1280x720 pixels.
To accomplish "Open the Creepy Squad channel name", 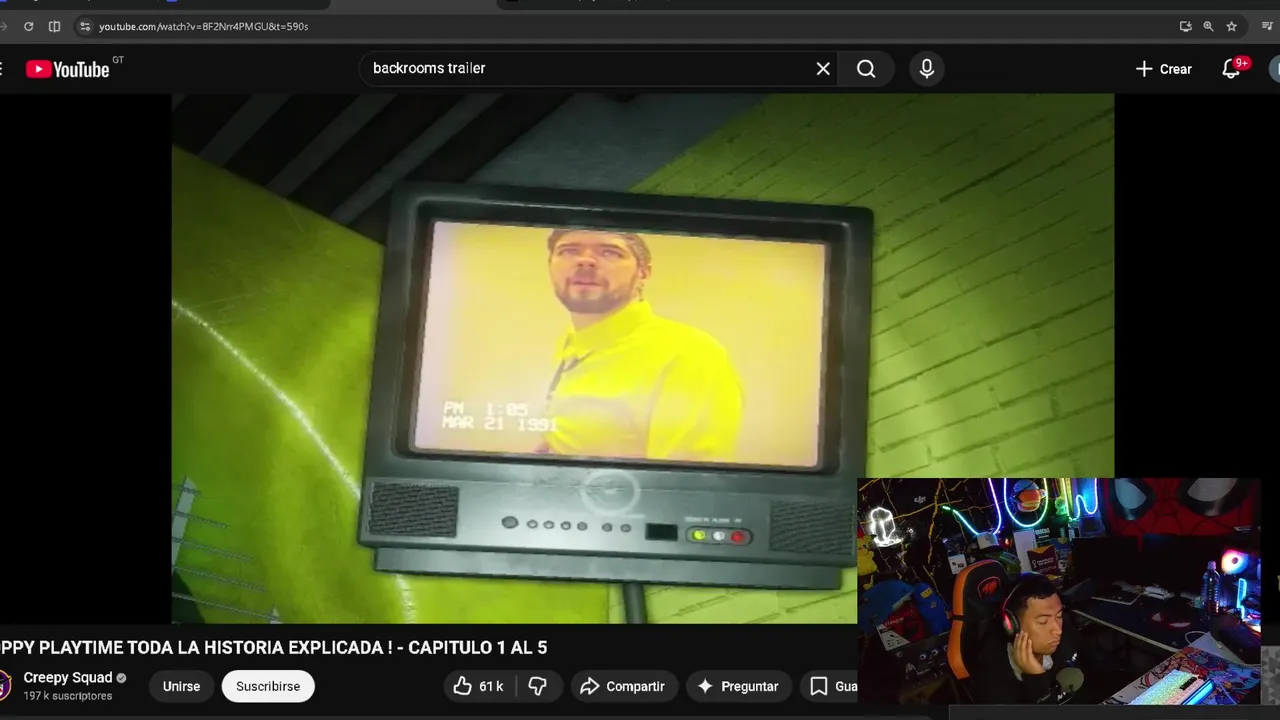I will [67, 677].
